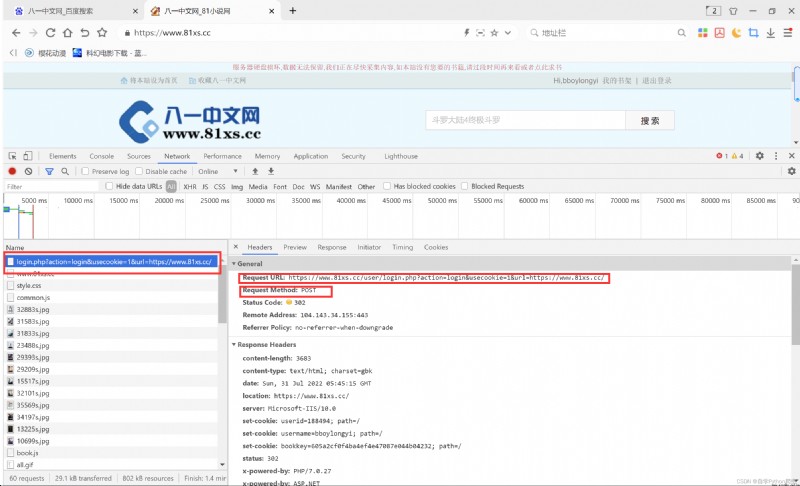Switch to the Console panel
This screenshot has height=486, width=800.
102,156
